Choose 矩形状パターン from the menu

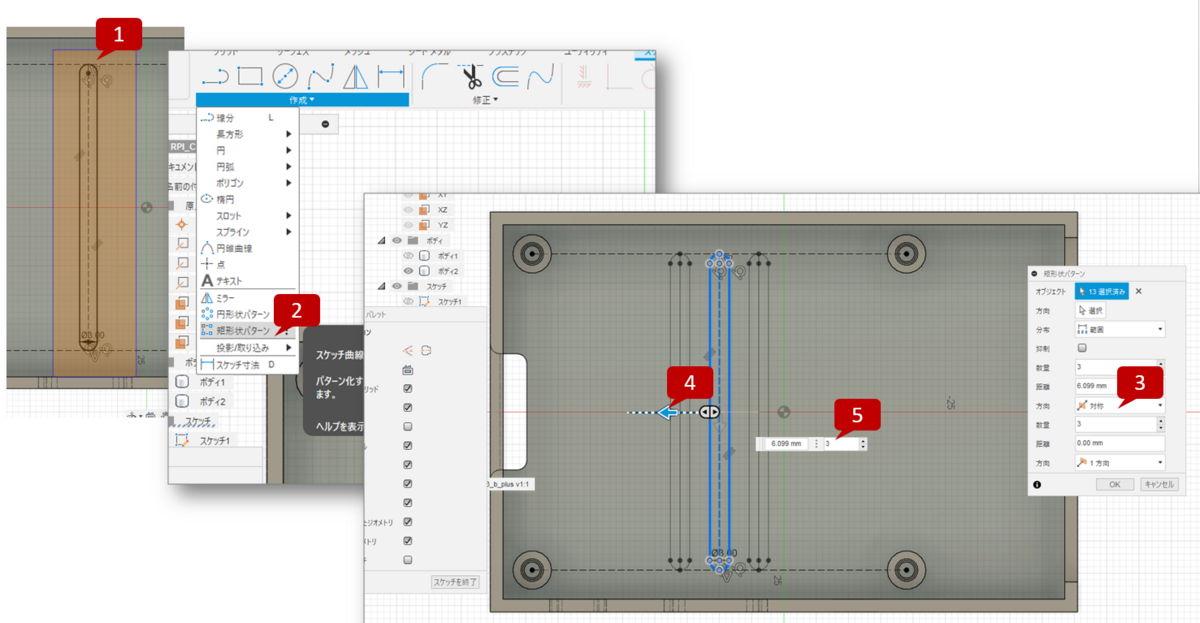tap(247, 330)
